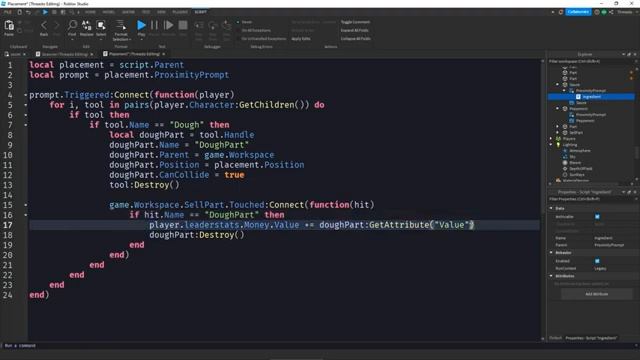Open the FILE menu
The image size is (640, 360).
coord(8,12)
